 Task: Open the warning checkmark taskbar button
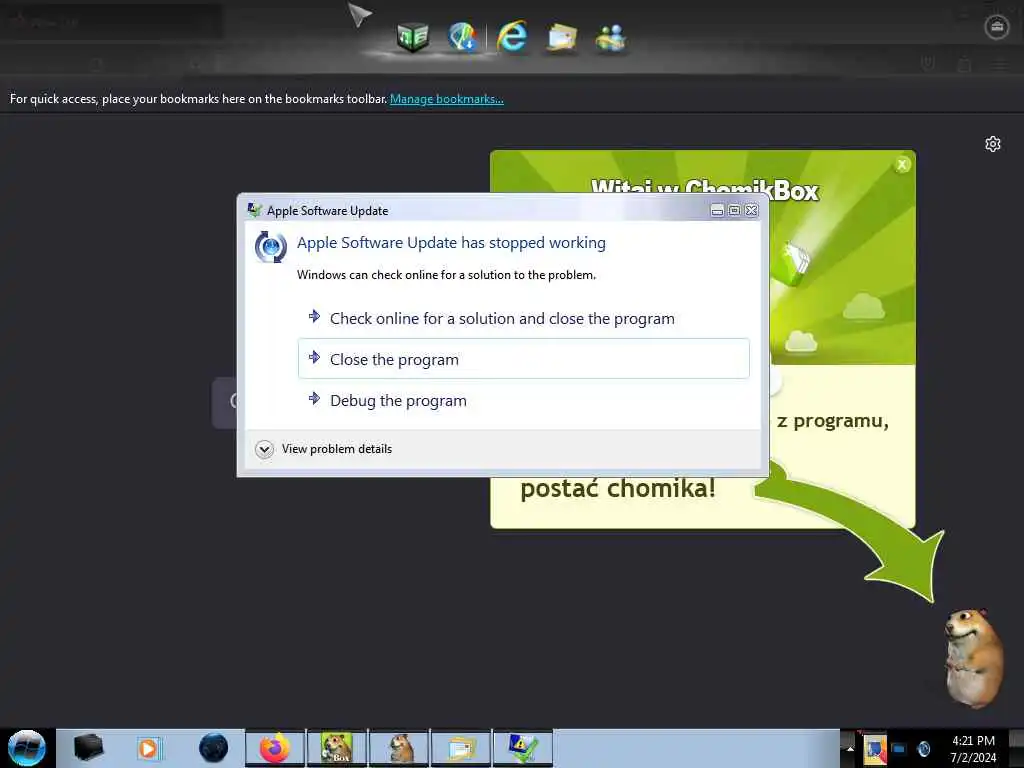pos(522,748)
